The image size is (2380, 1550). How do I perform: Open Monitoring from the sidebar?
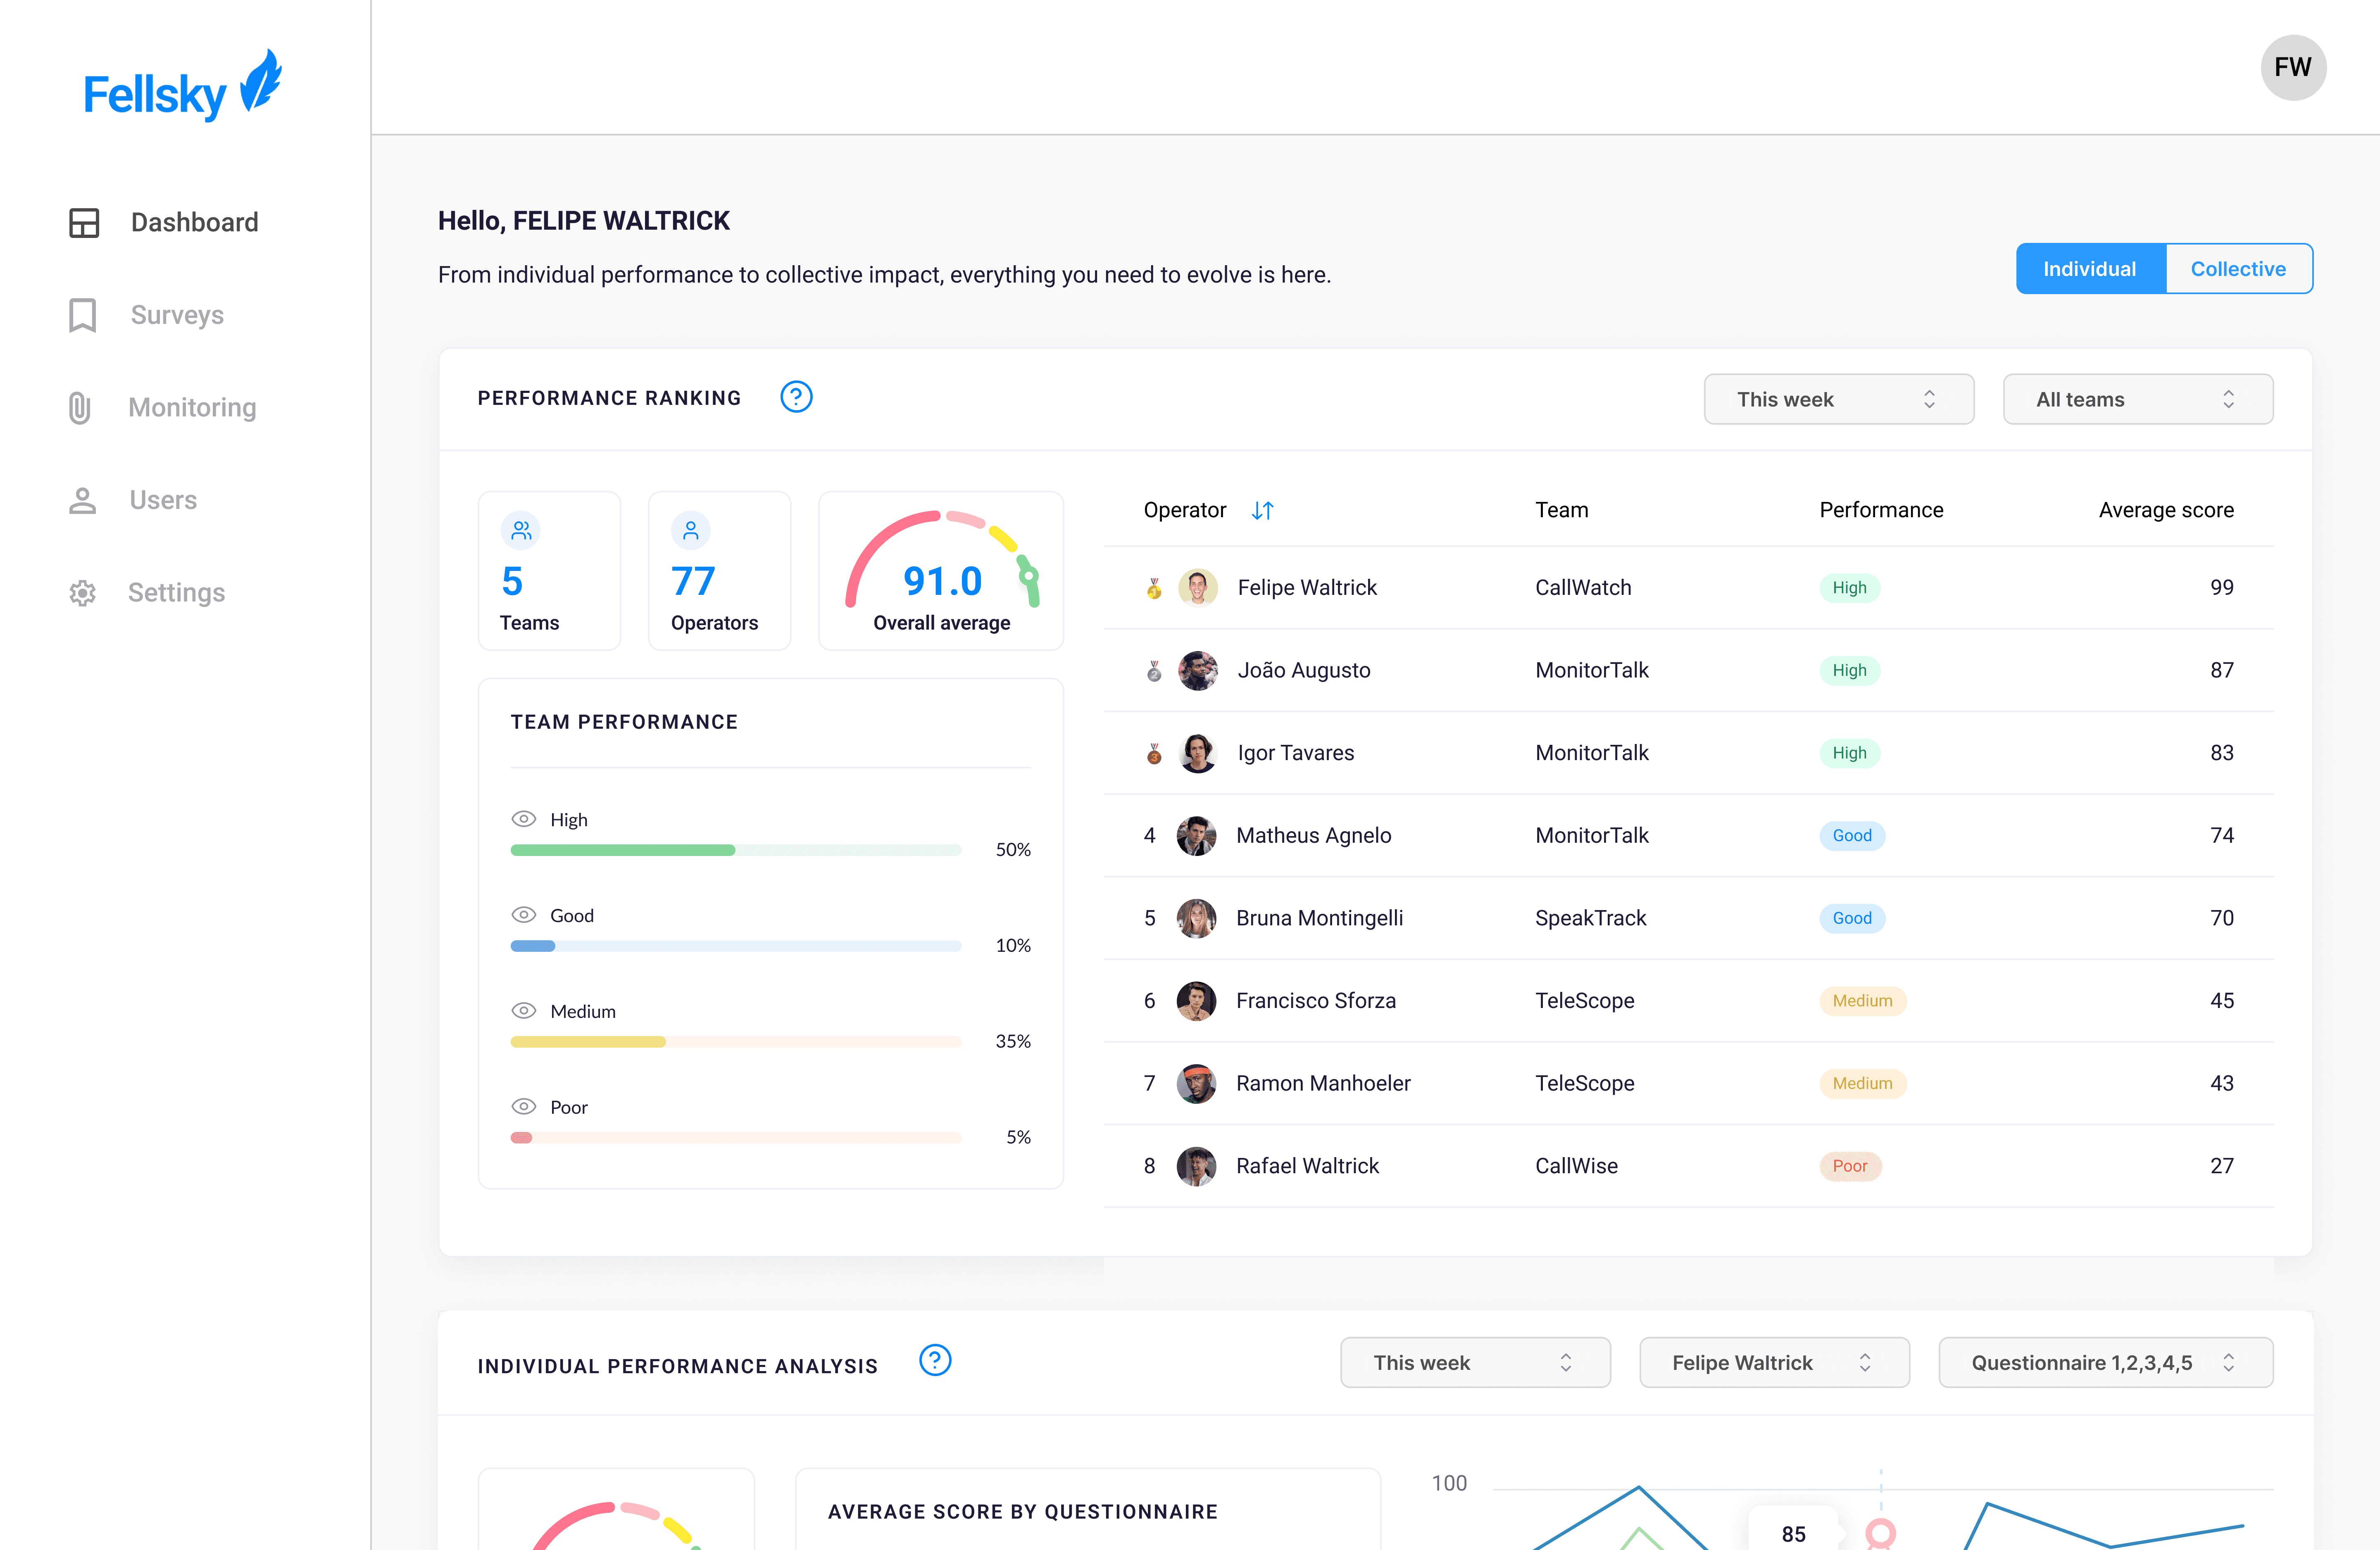(192, 407)
